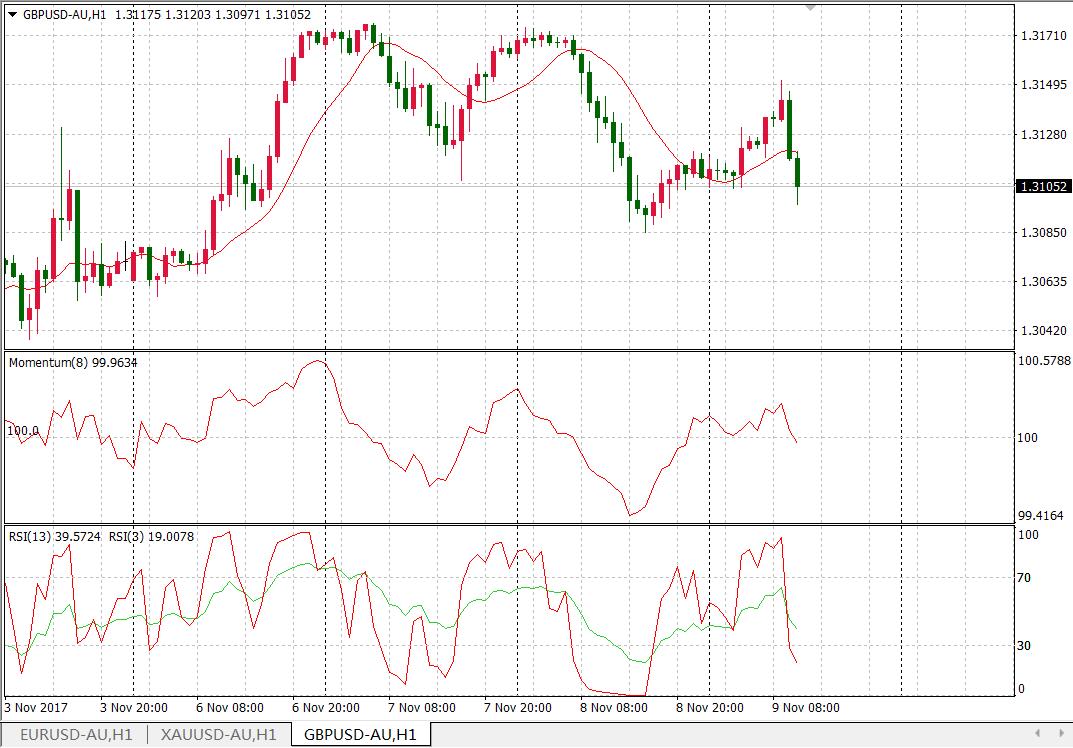The height and width of the screenshot is (748, 1073).
Task: Click the '7 Nov 08:00' time axis label
Action: pos(422,708)
